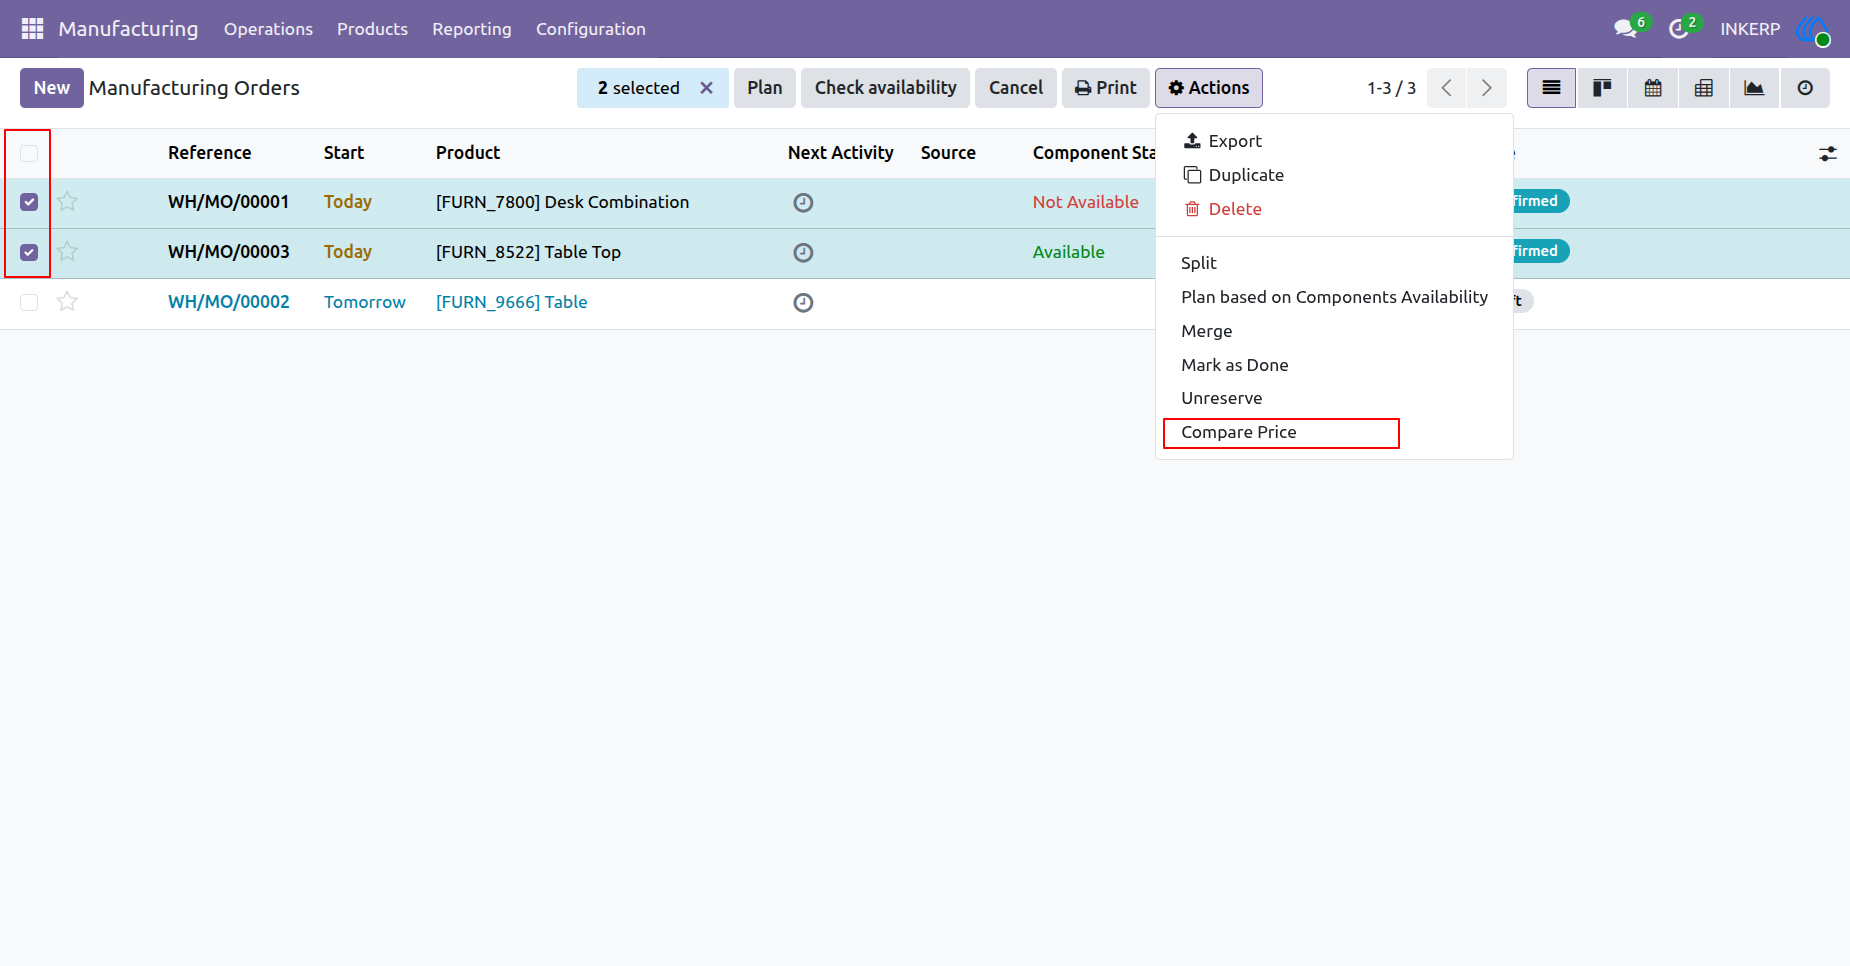Viewport: 1850px width, 966px height.
Task: Click the Print button
Action: (1106, 88)
